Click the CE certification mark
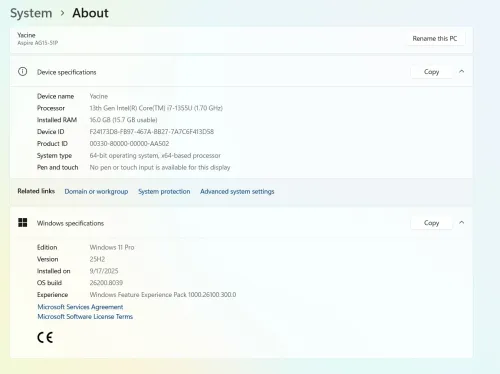The width and height of the screenshot is (500, 374). (x=45, y=337)
